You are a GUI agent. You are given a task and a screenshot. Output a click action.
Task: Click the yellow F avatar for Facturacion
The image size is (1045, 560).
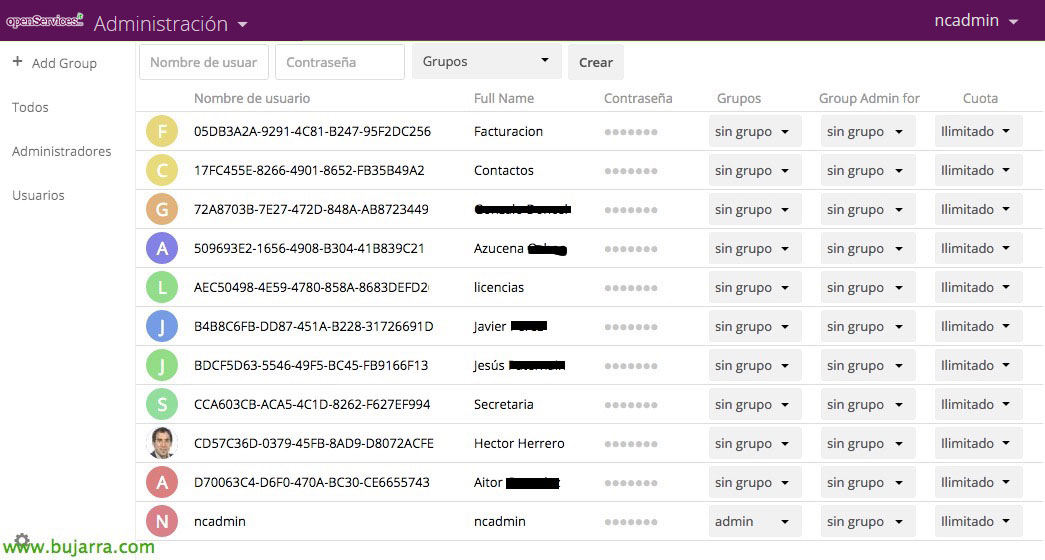click(162, 131)
